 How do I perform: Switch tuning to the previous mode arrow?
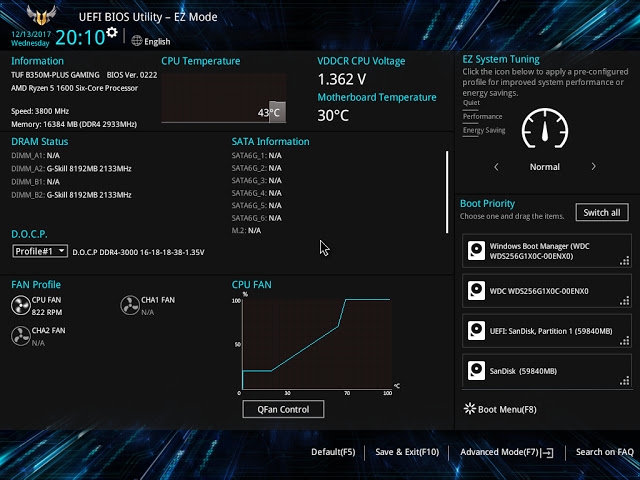496,167
